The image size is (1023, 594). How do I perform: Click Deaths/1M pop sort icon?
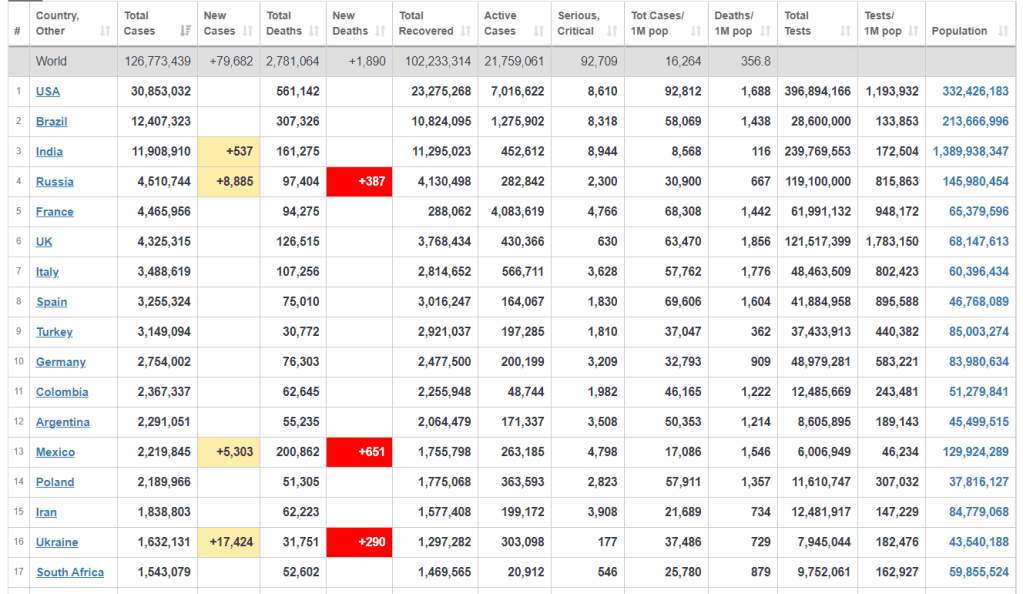point(766,32)
